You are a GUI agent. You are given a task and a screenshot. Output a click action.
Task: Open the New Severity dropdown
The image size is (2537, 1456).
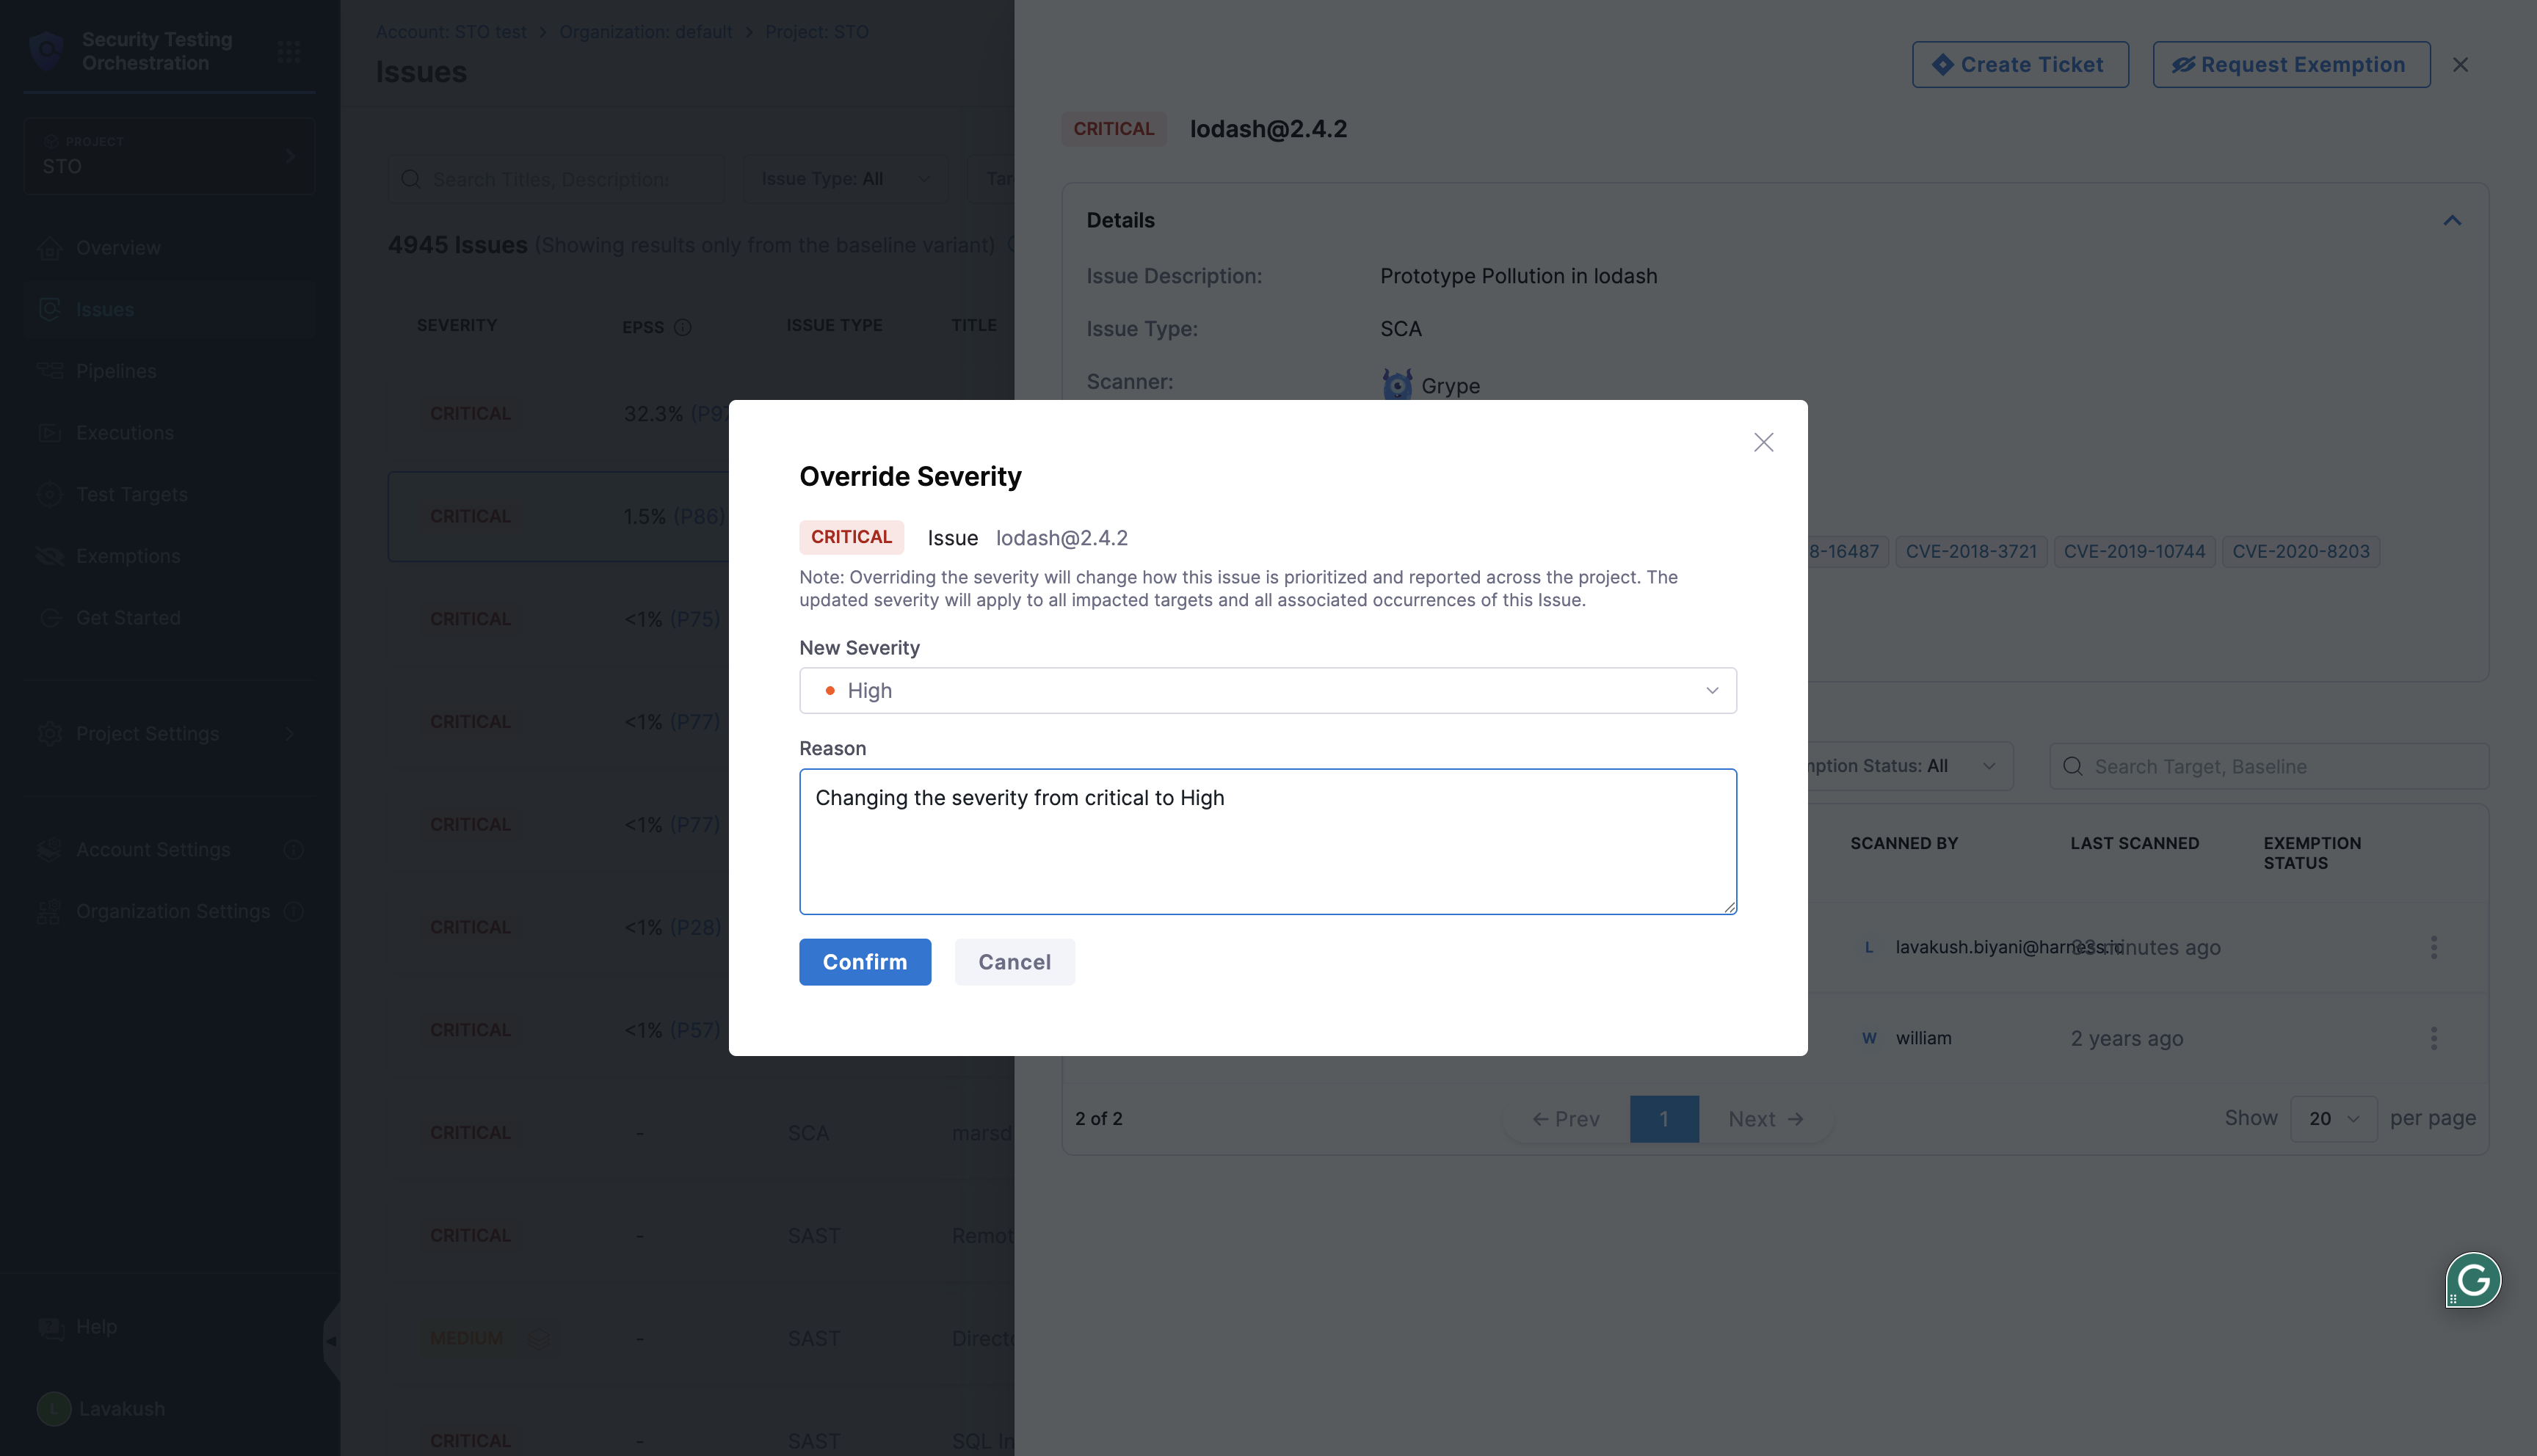[x=1267, y=690]
